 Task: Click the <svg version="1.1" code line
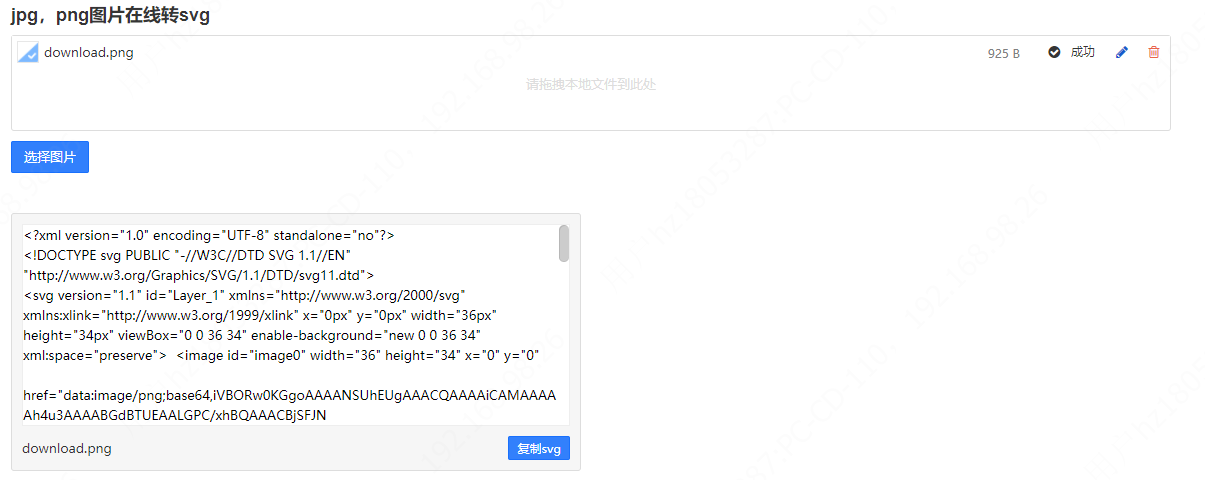tap(244, 295)
